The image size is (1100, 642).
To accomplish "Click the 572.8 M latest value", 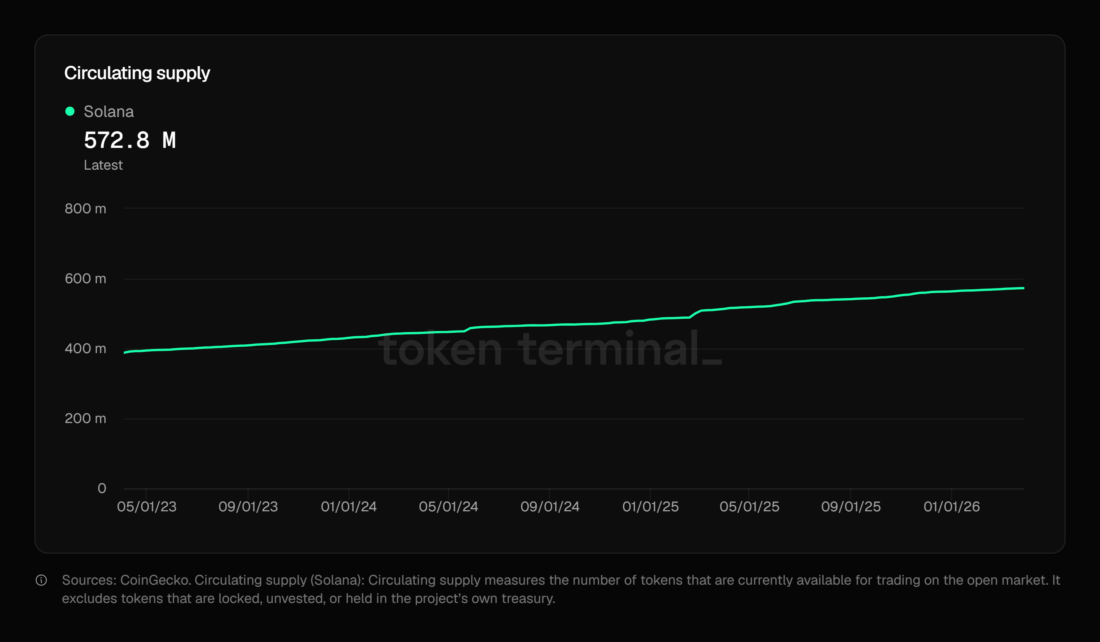I will [x=129, y=141].
